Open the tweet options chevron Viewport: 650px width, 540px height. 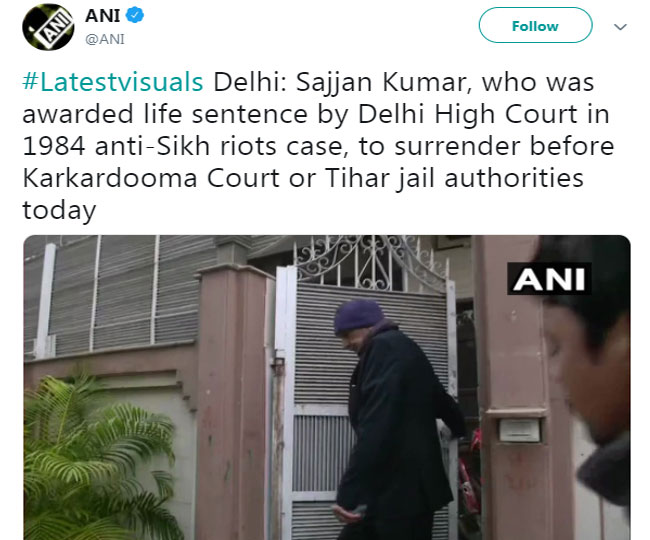620,27
